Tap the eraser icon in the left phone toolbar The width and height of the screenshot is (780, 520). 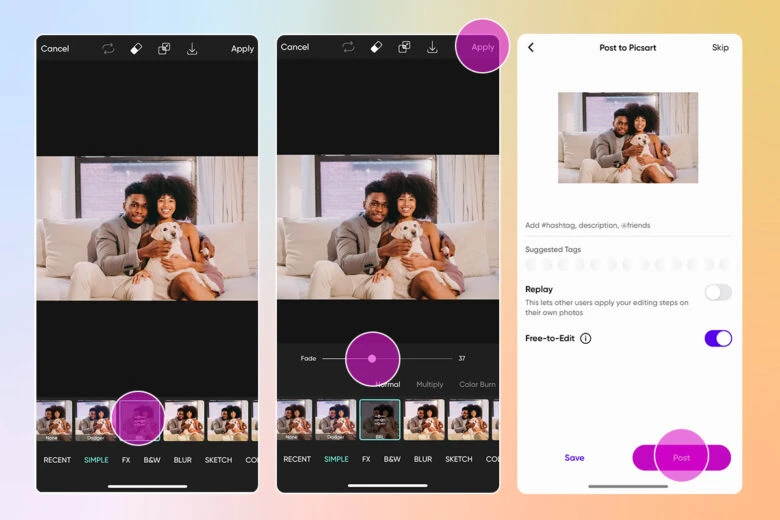coord(136,48)
